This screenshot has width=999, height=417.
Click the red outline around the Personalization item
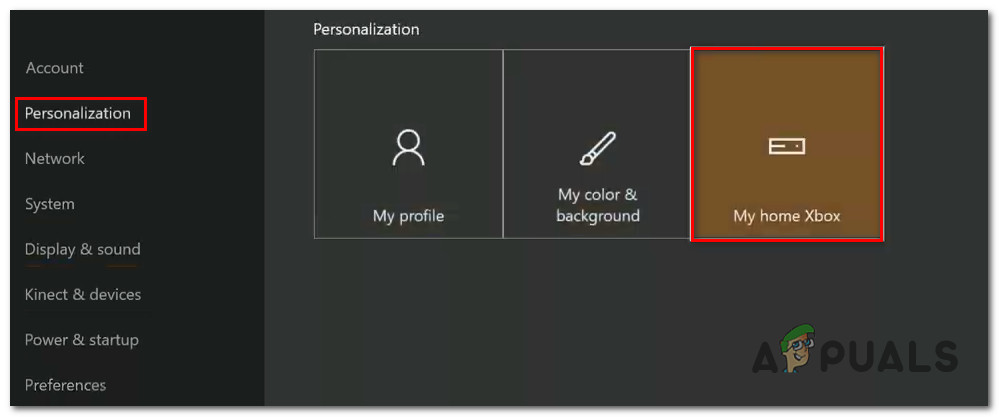click(x=146, y=113)
